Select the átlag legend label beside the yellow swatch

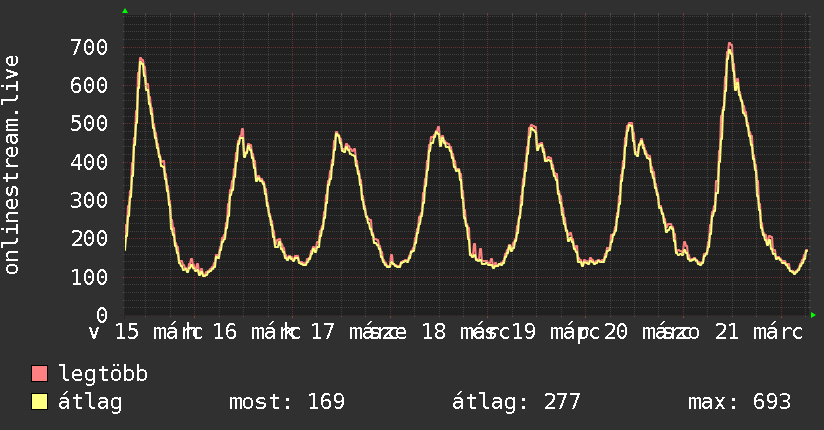tap(90, 402)
